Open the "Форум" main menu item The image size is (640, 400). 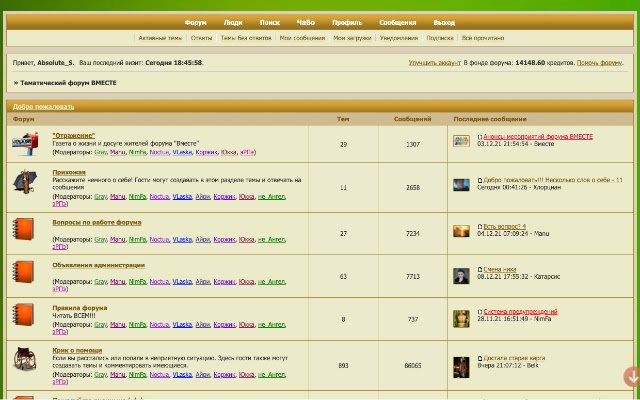coord(195,21)
